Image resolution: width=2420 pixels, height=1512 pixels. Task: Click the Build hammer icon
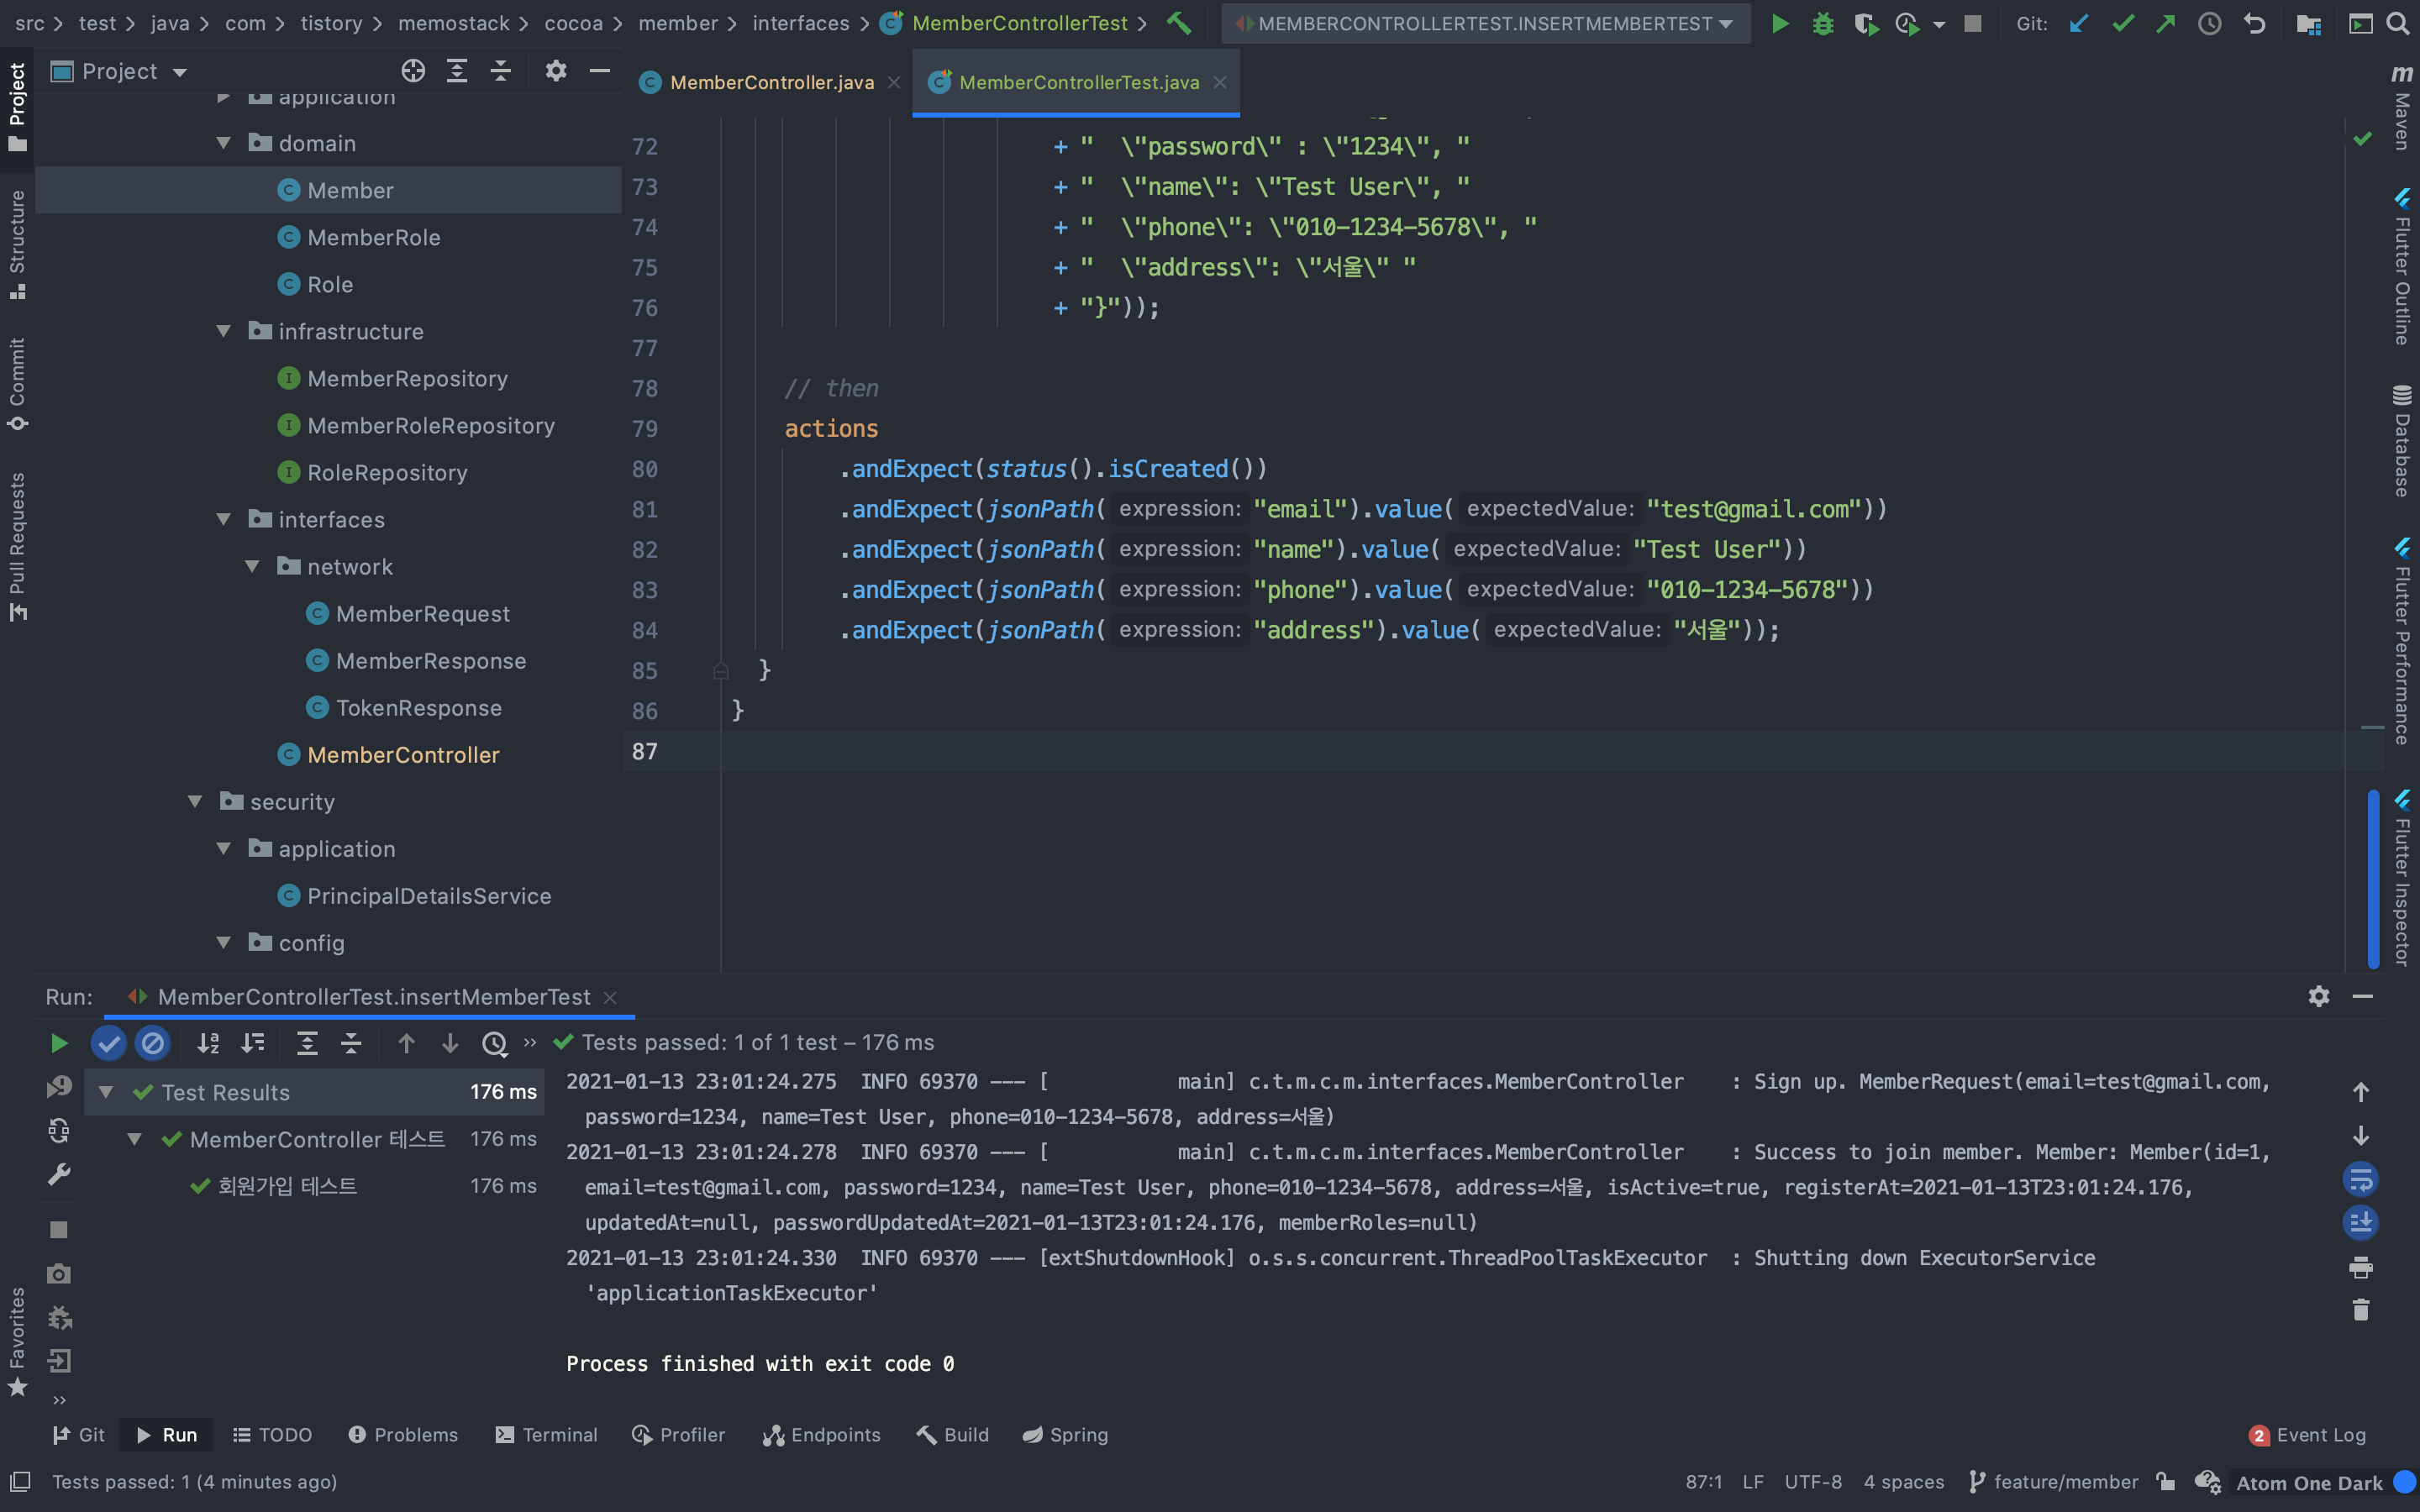pos(1180,23)
